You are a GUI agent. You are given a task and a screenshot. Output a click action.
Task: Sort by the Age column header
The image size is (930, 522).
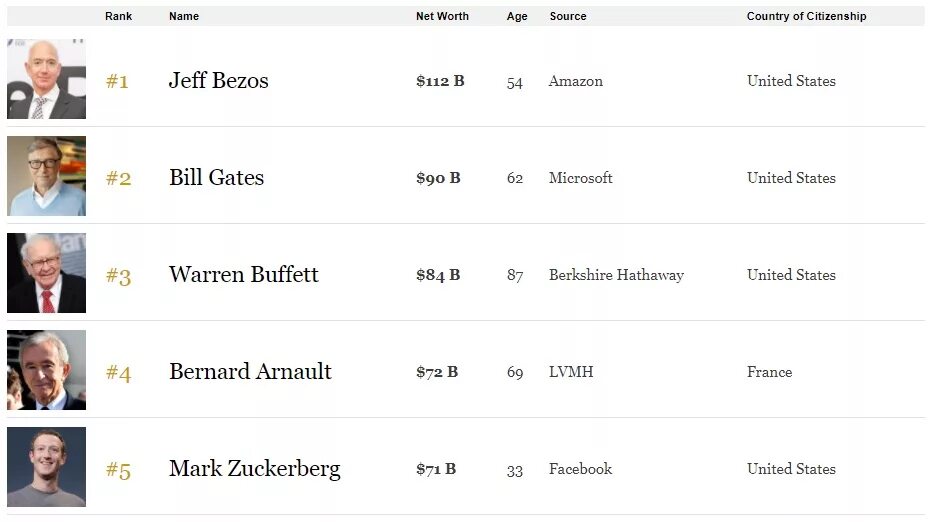point(517,16)
